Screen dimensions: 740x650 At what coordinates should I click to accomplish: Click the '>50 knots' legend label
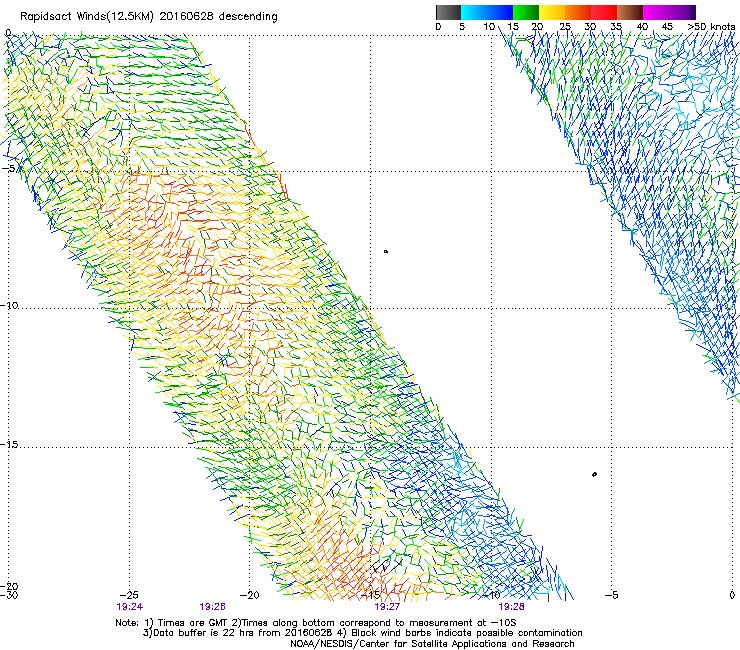coord(711,26)
